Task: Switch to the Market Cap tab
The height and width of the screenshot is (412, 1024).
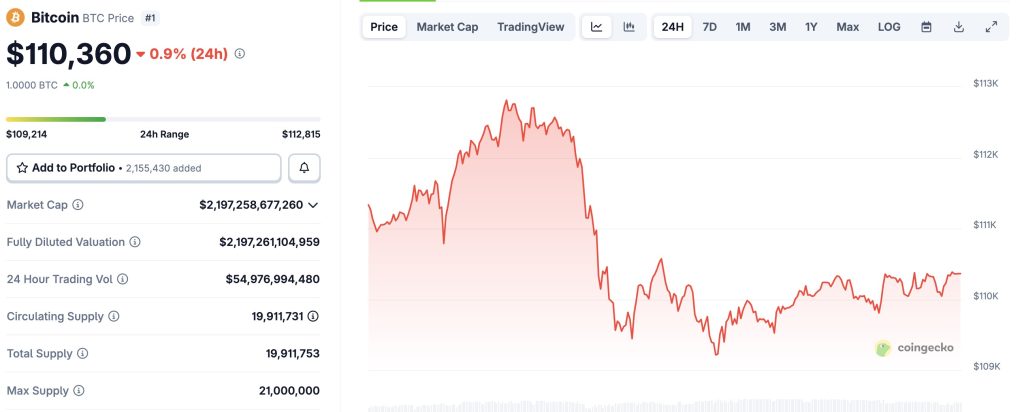Action: 447,27
